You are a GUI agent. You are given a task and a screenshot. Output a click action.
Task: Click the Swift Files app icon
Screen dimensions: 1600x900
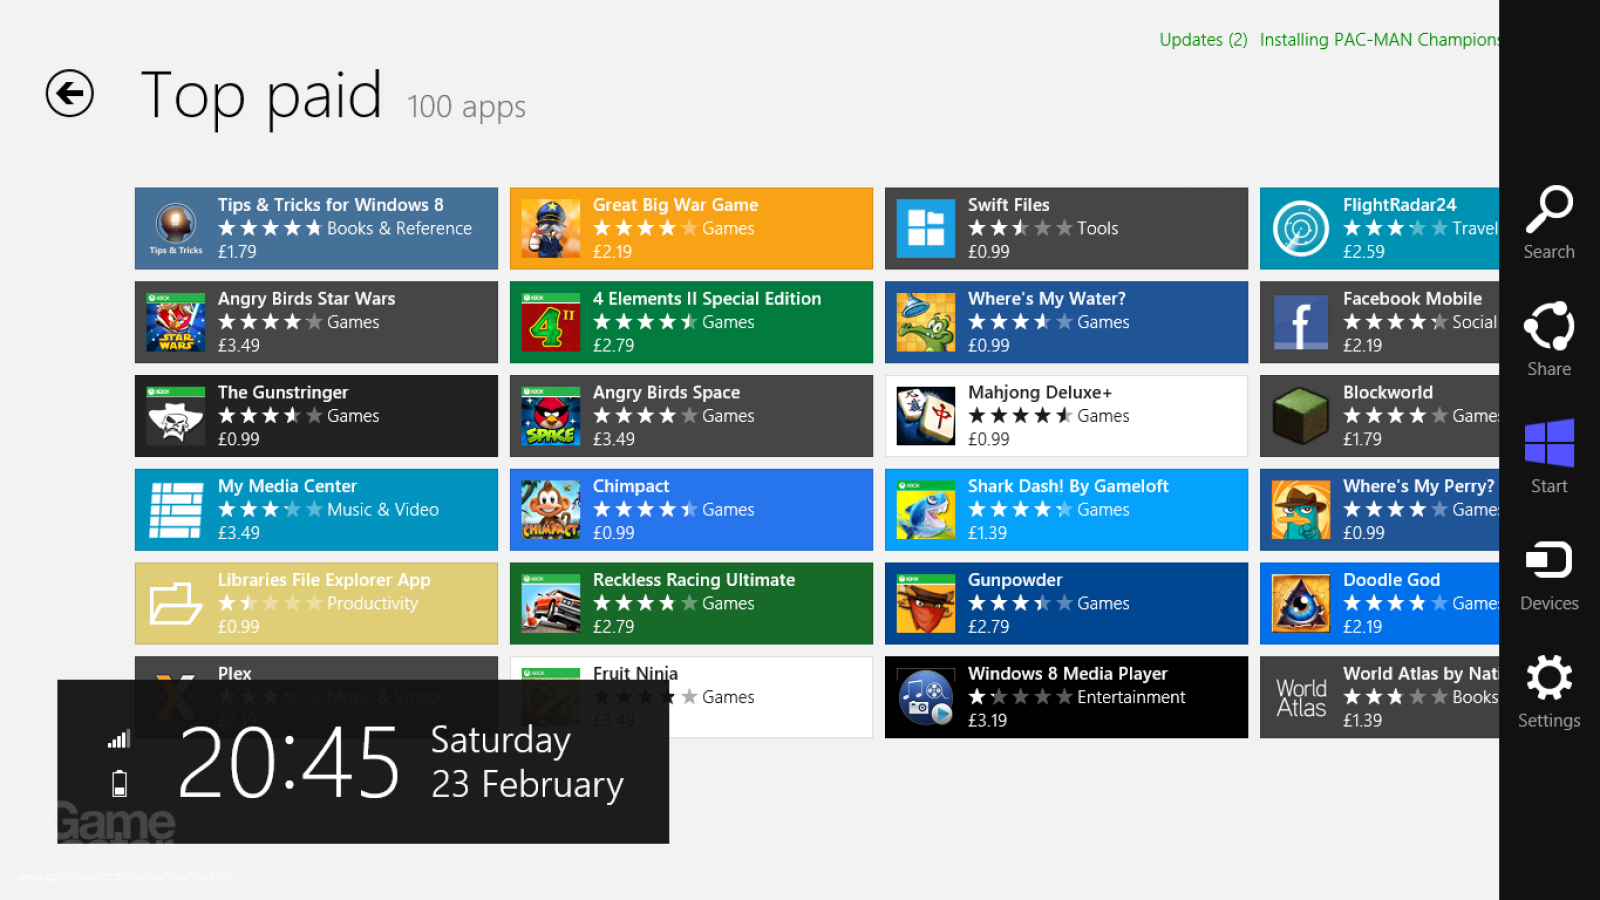coord(926,228)
